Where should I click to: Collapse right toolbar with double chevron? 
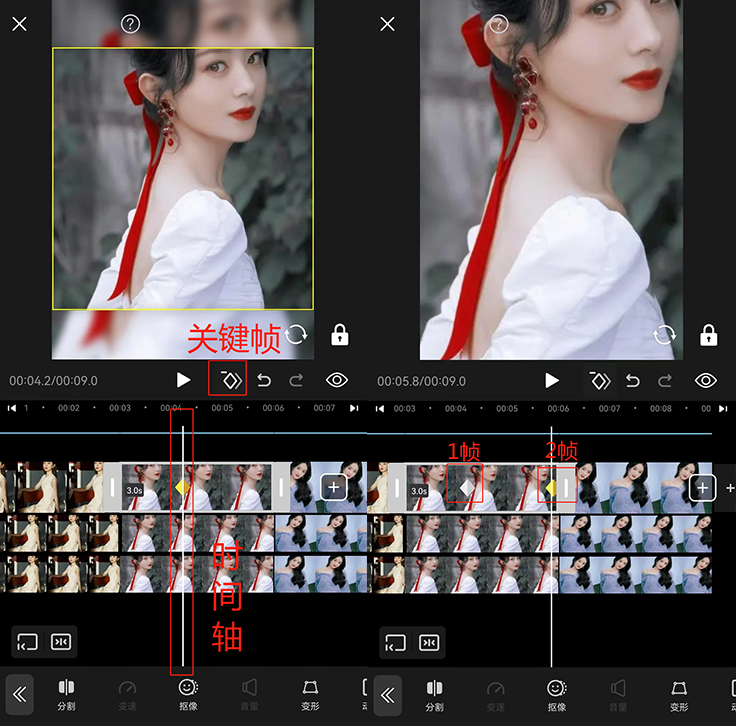tap(388, 695)
